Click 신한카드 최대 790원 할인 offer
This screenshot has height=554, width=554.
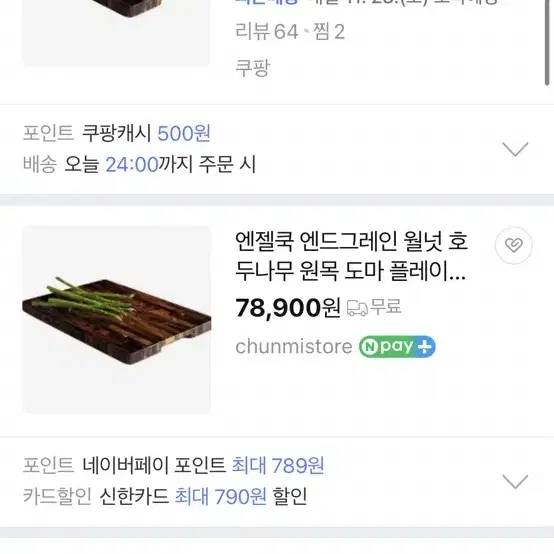point(203,496)
